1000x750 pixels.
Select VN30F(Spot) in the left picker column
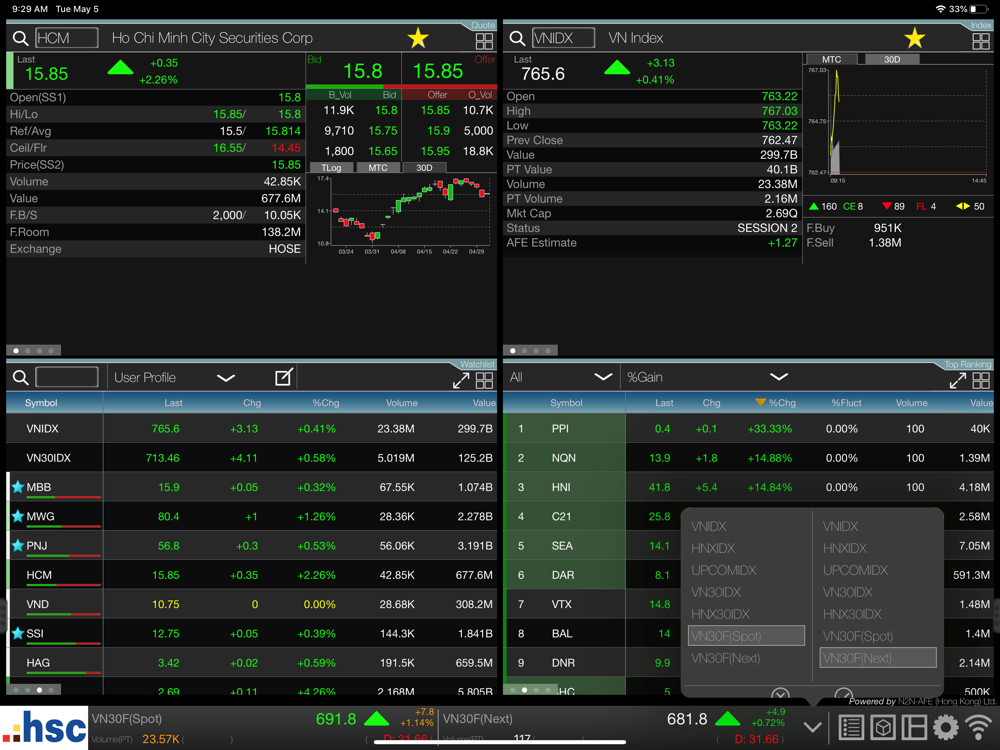[x=746, y=636]
